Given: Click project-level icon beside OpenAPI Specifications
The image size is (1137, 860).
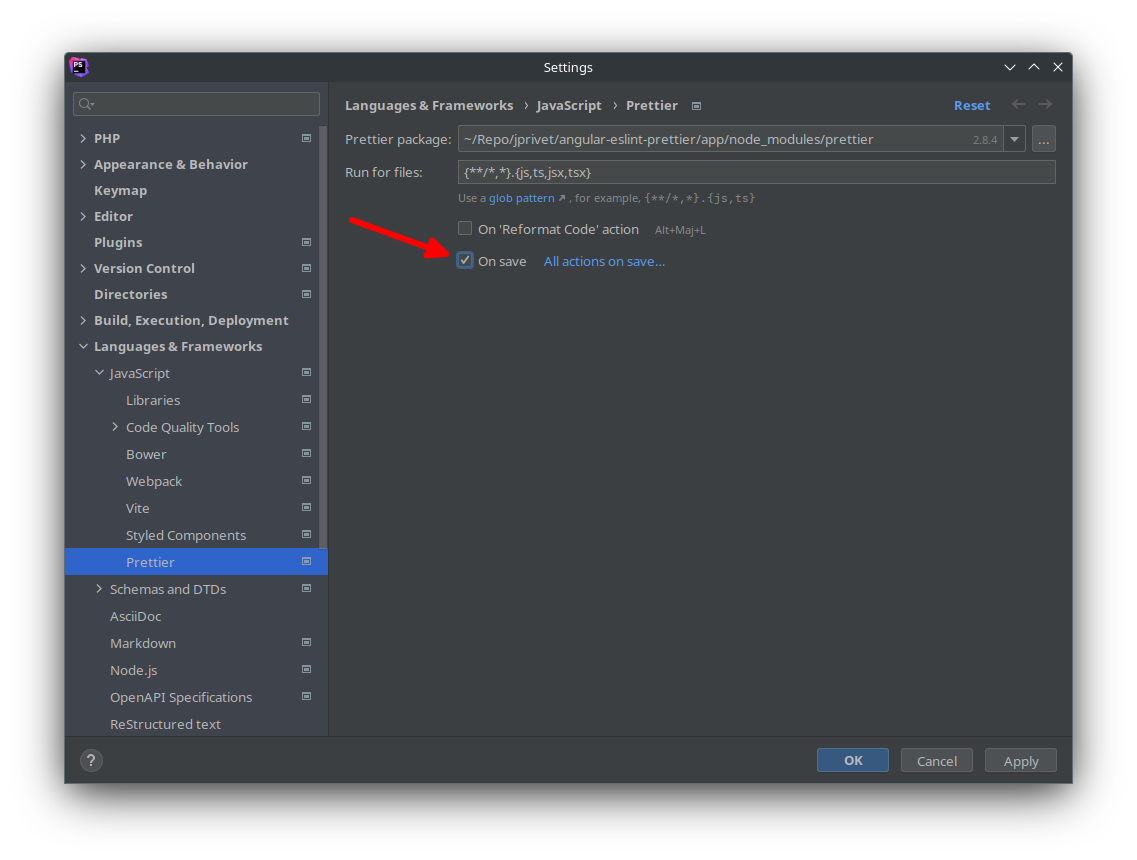Looking at the screenshot, I should [307, 697].
